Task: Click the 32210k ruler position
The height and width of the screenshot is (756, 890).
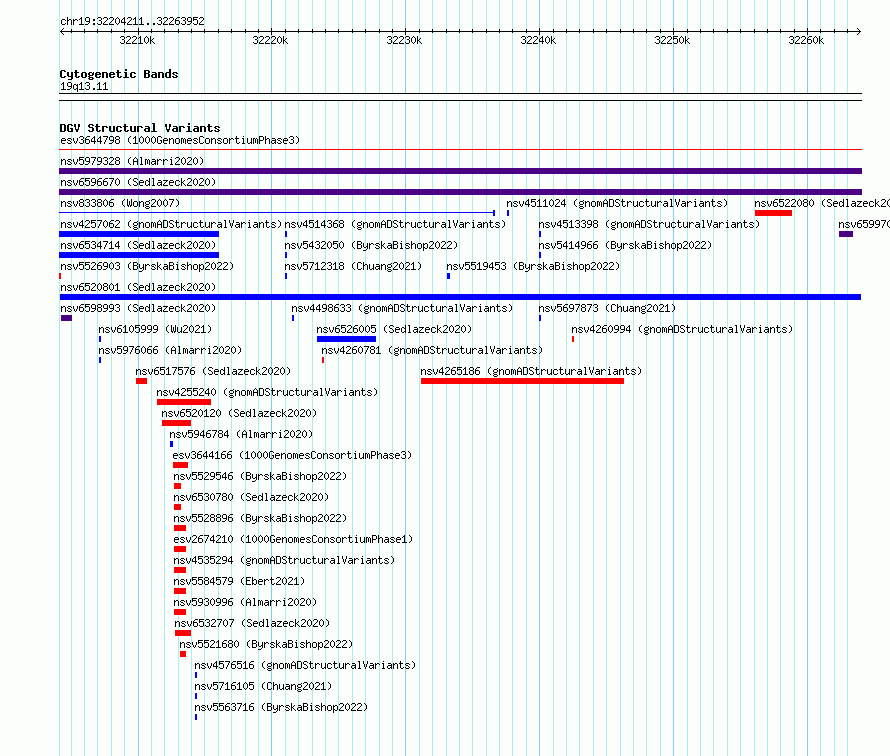Action: (x=137, y=40)
